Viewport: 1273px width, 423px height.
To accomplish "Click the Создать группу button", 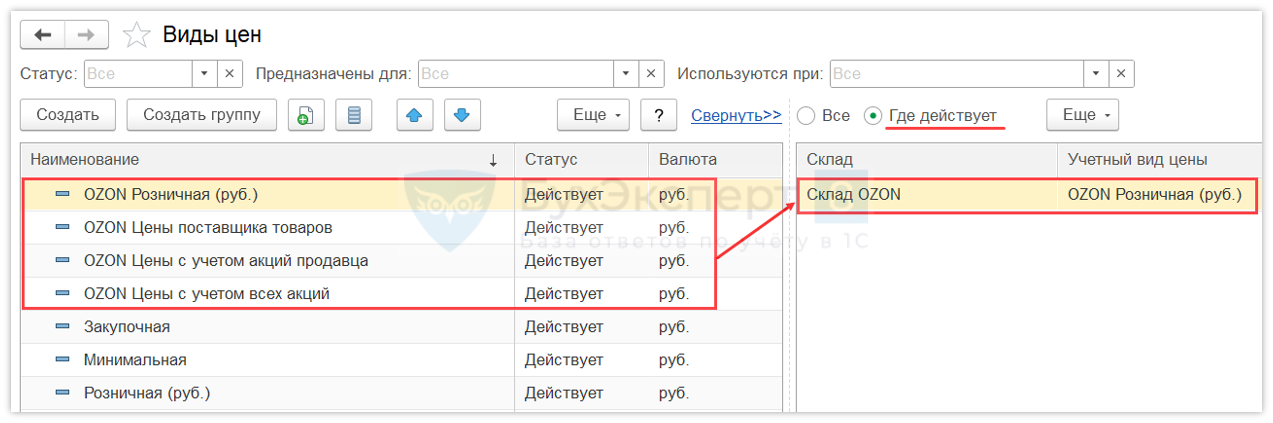I will point(202,115).
